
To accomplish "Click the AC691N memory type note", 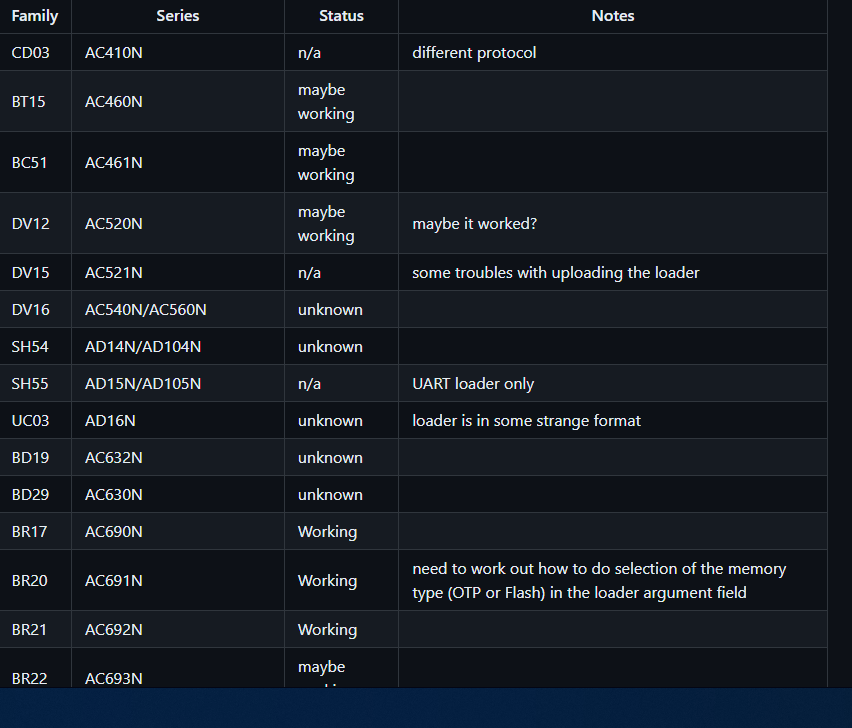I will point(599,580).
